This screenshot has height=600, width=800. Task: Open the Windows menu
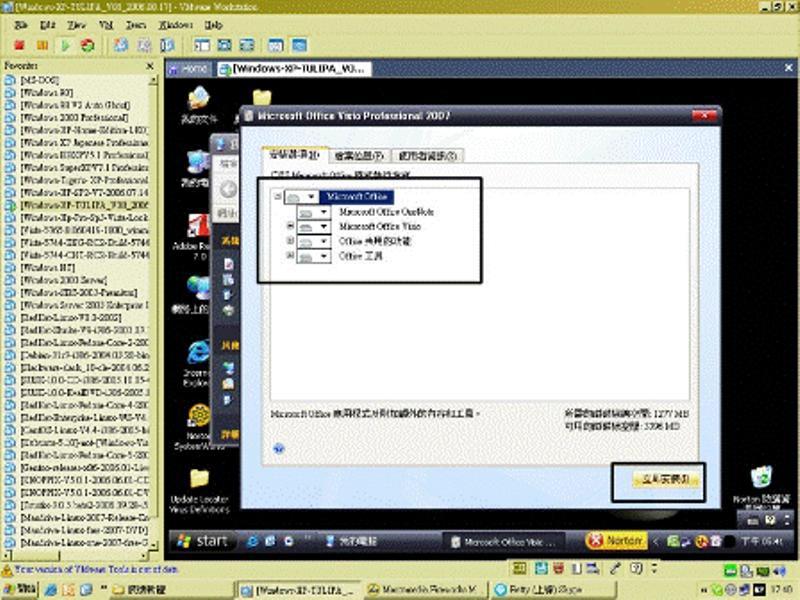coord(176,24)
